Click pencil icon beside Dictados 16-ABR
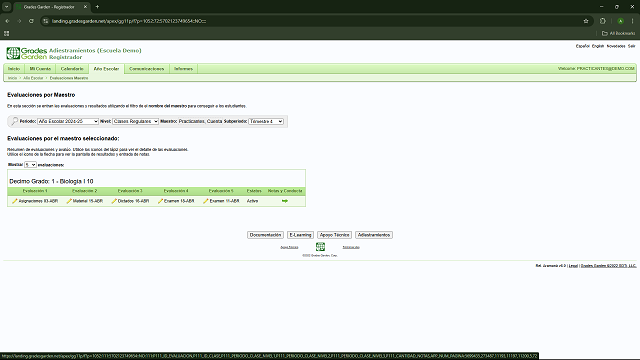 pos(114,201)
